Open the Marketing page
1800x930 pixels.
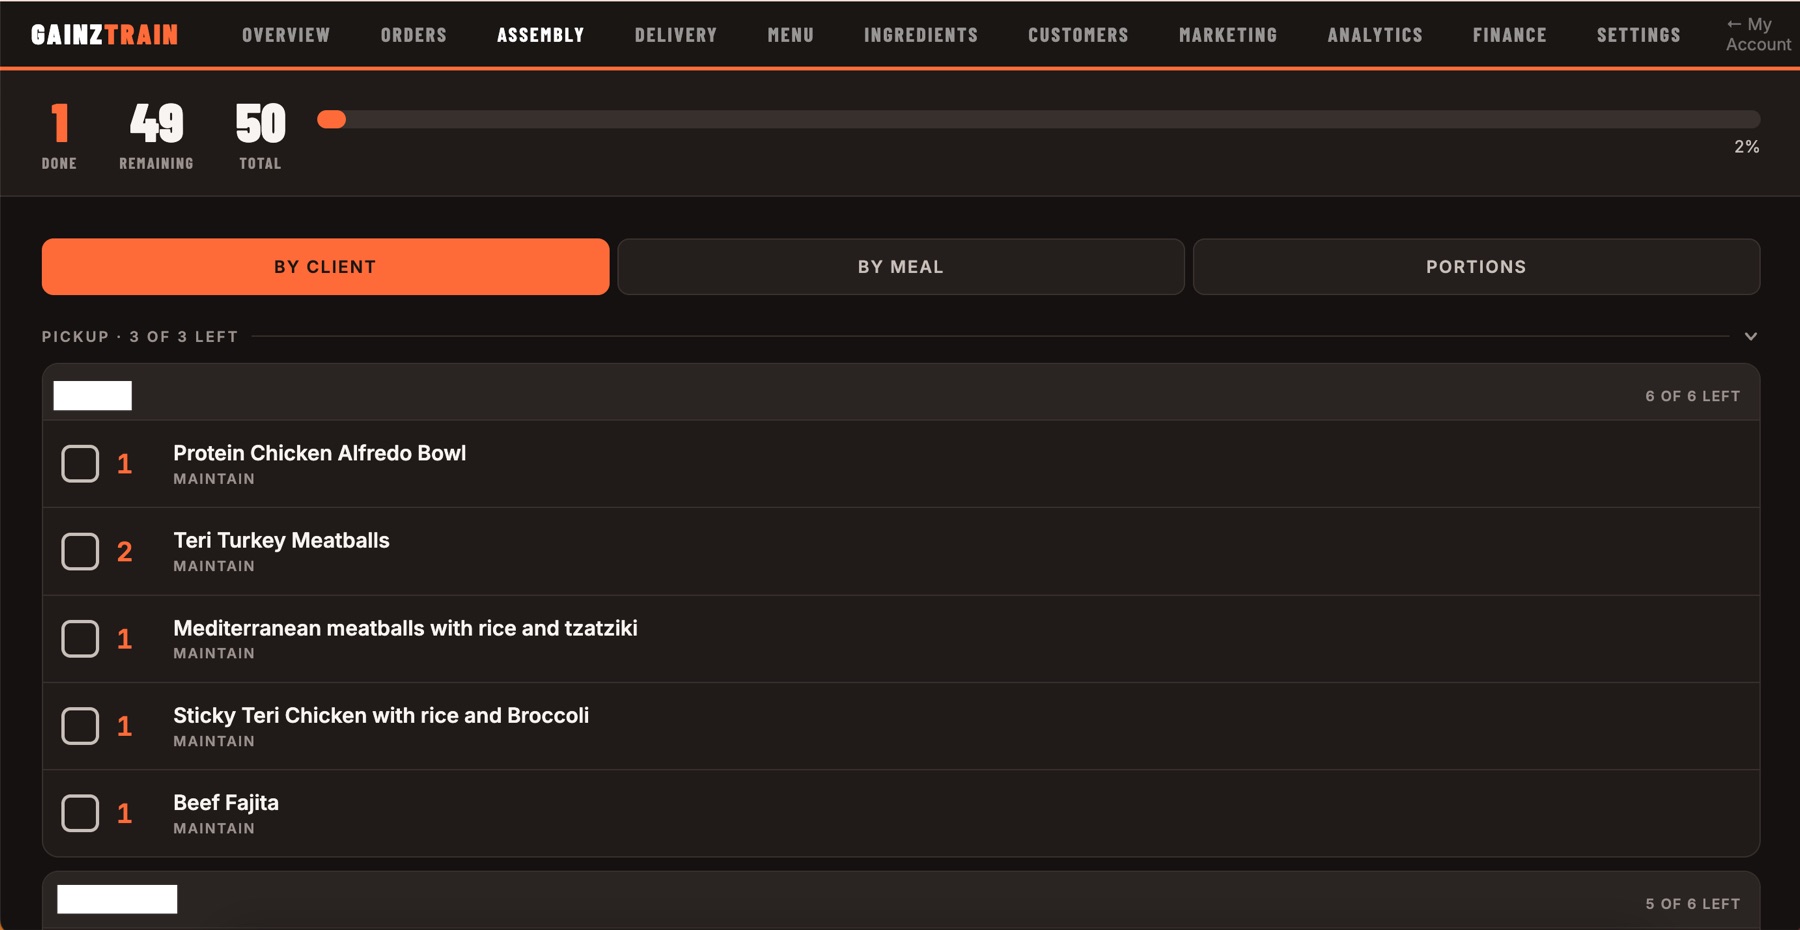tap(1228, 35)
